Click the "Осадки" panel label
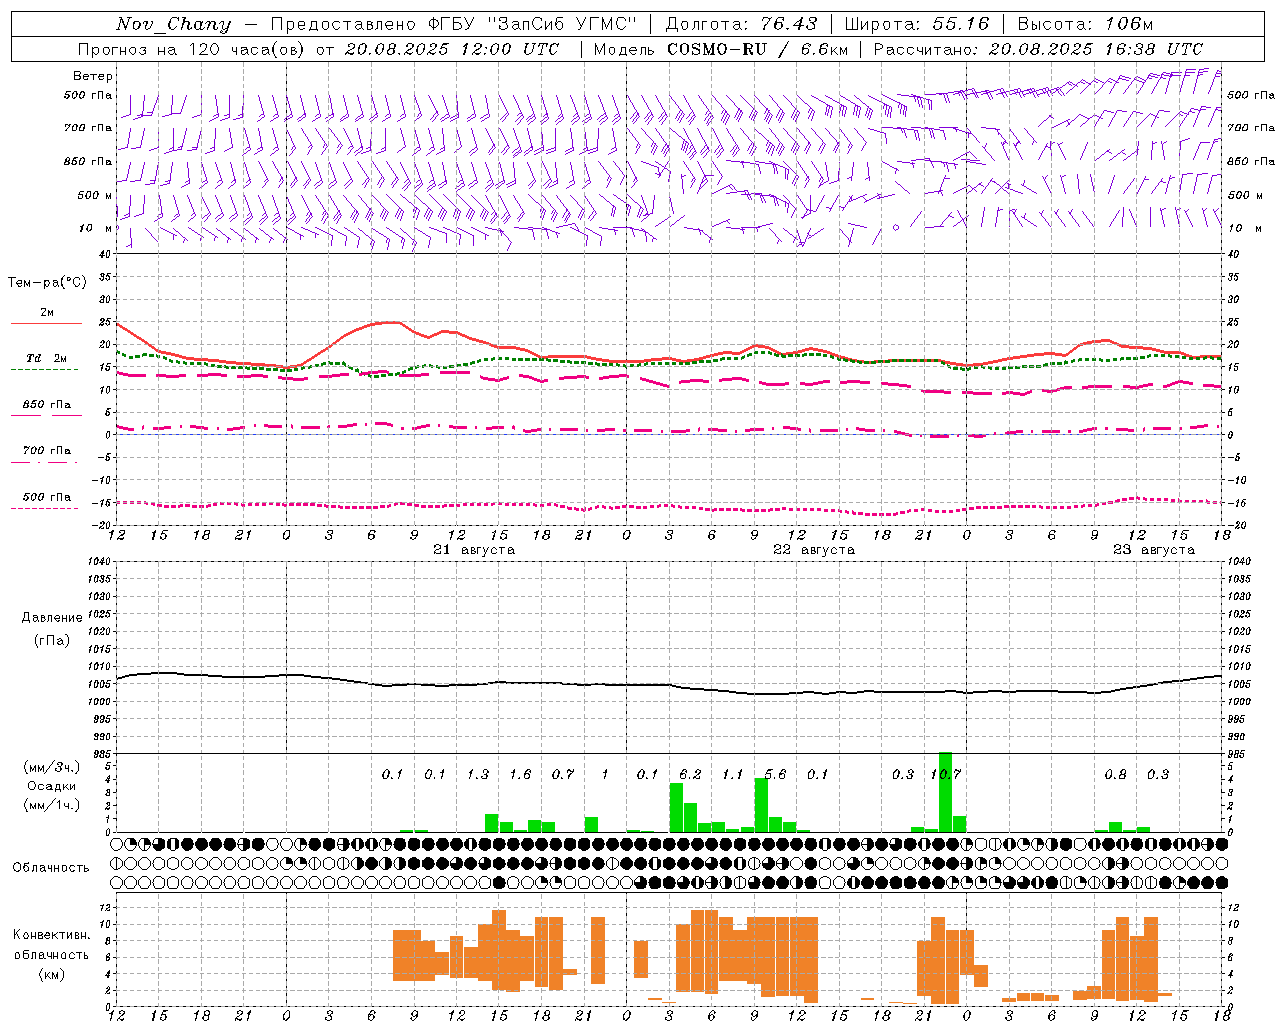The image size is (1280, 1024). click(x=52, y=786)
